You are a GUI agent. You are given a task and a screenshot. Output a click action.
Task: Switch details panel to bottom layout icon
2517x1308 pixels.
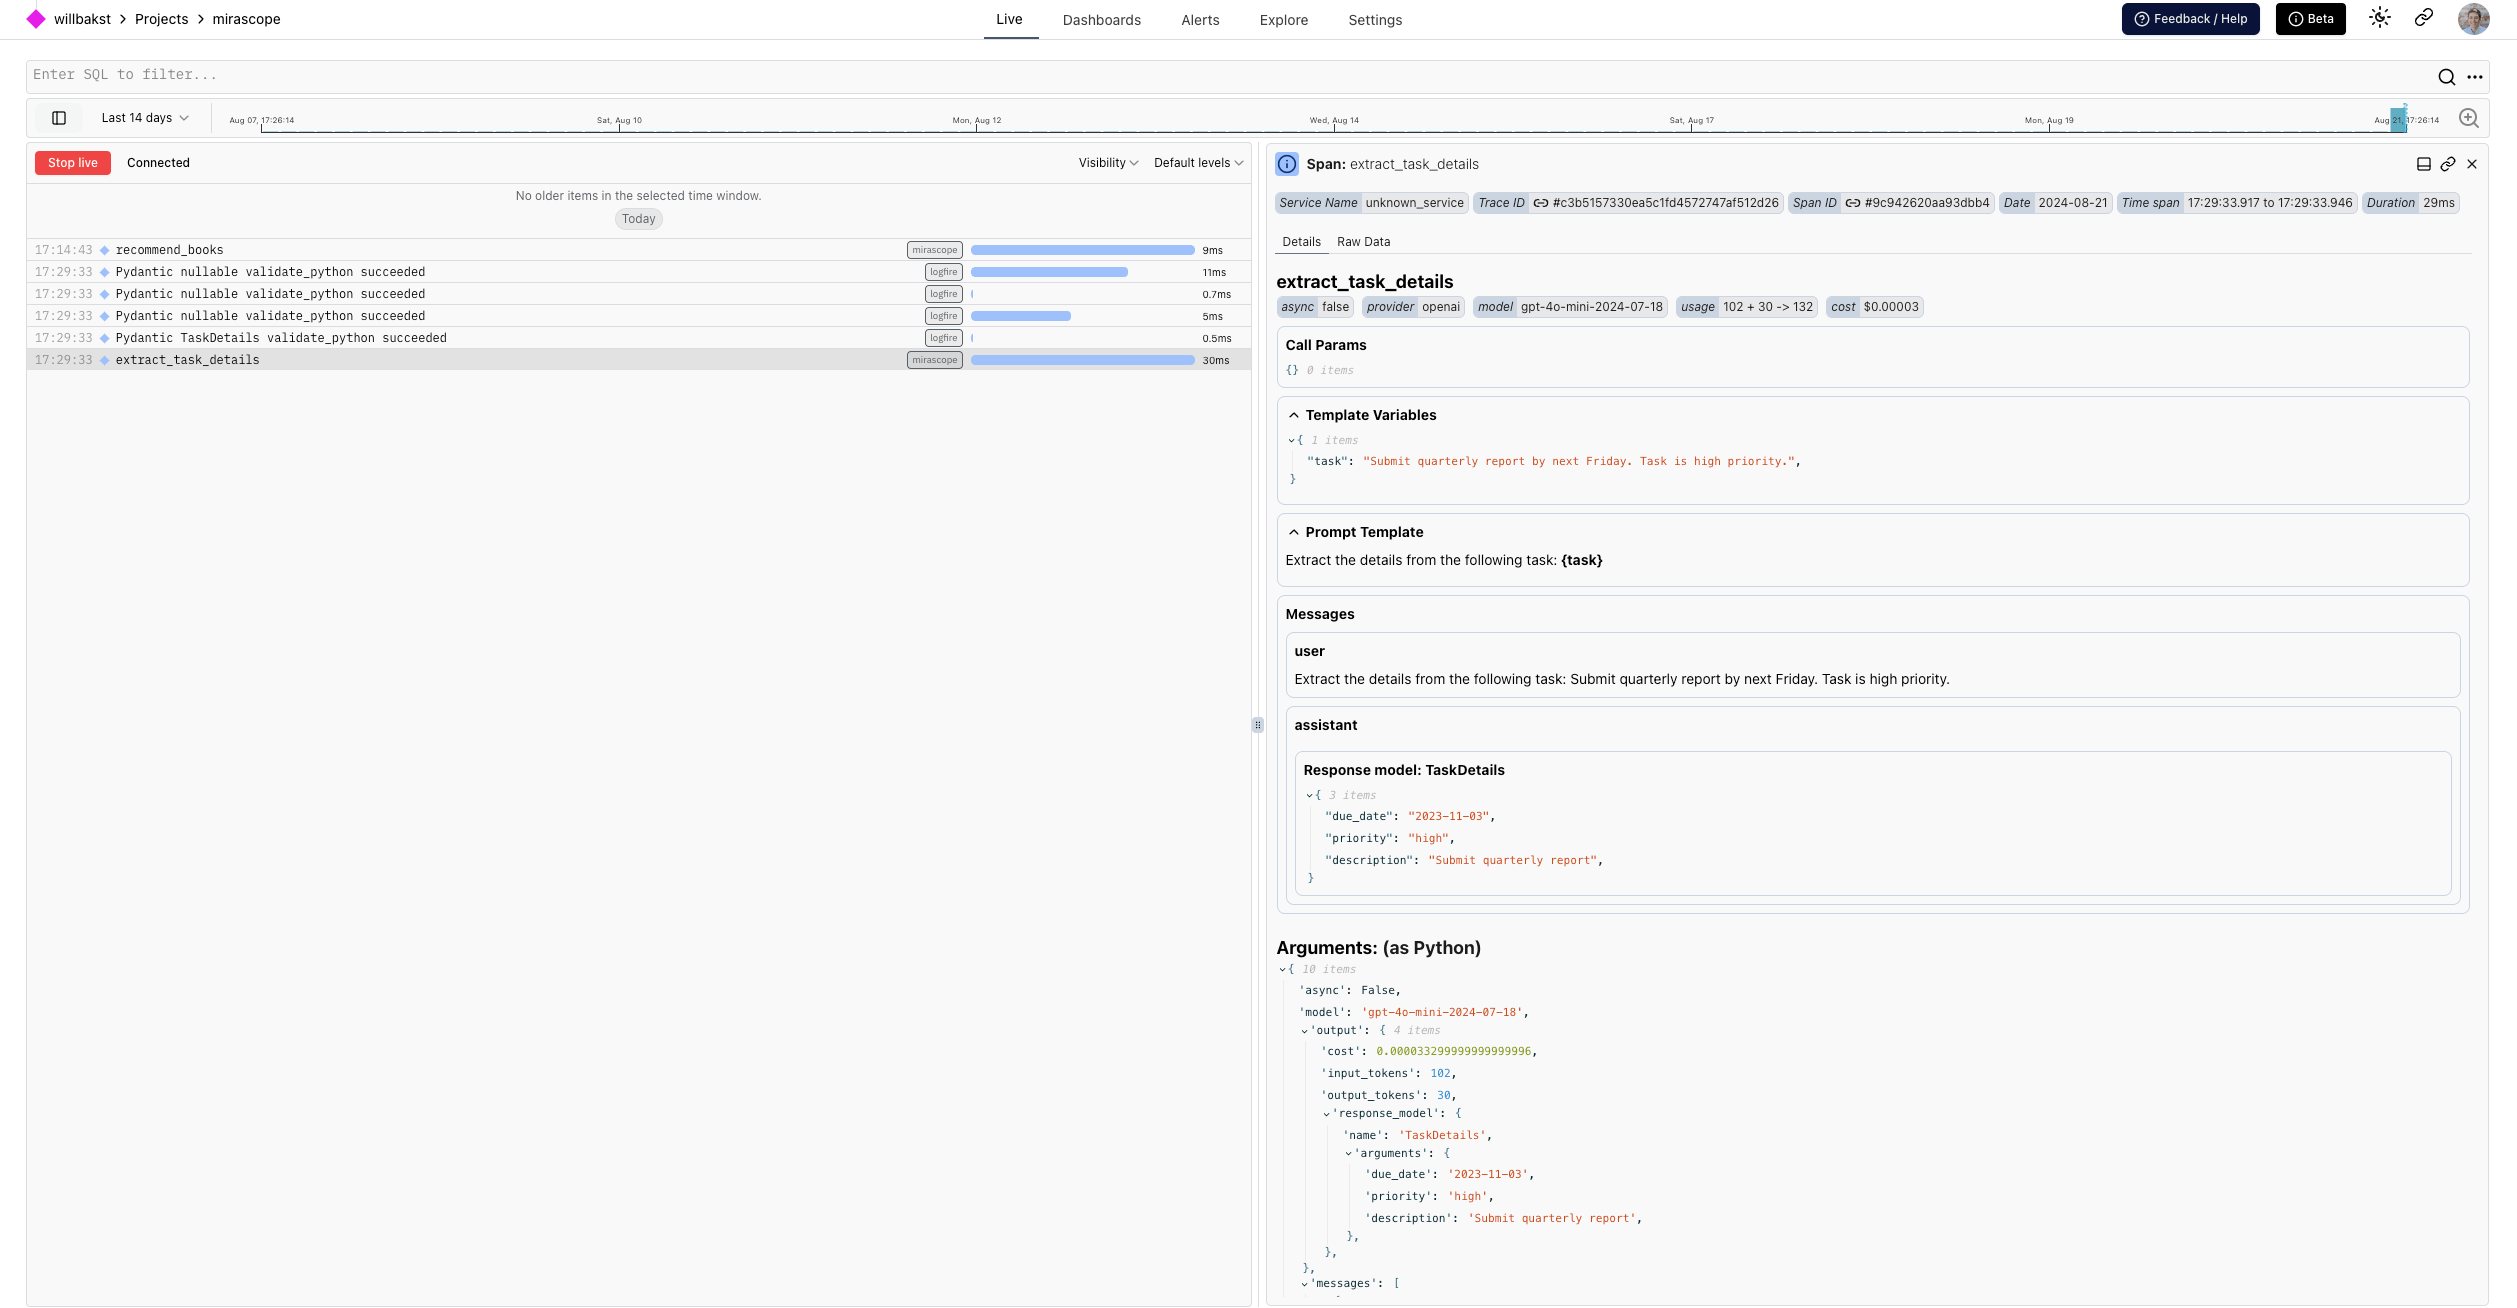[x=2424, y=164]
